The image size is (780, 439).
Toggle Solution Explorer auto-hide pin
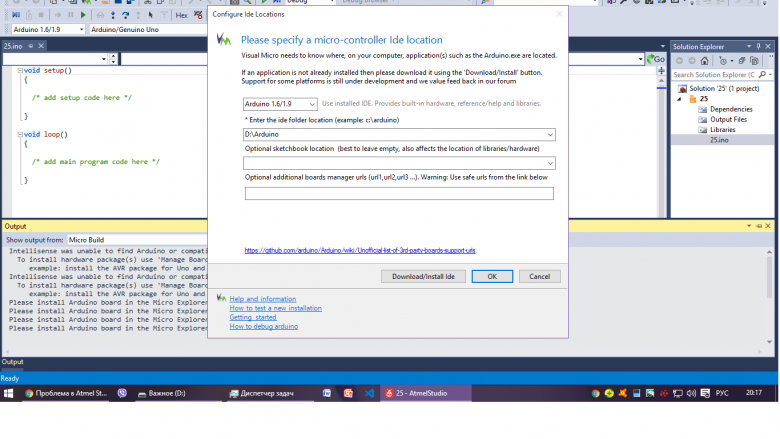coord(759,46)
